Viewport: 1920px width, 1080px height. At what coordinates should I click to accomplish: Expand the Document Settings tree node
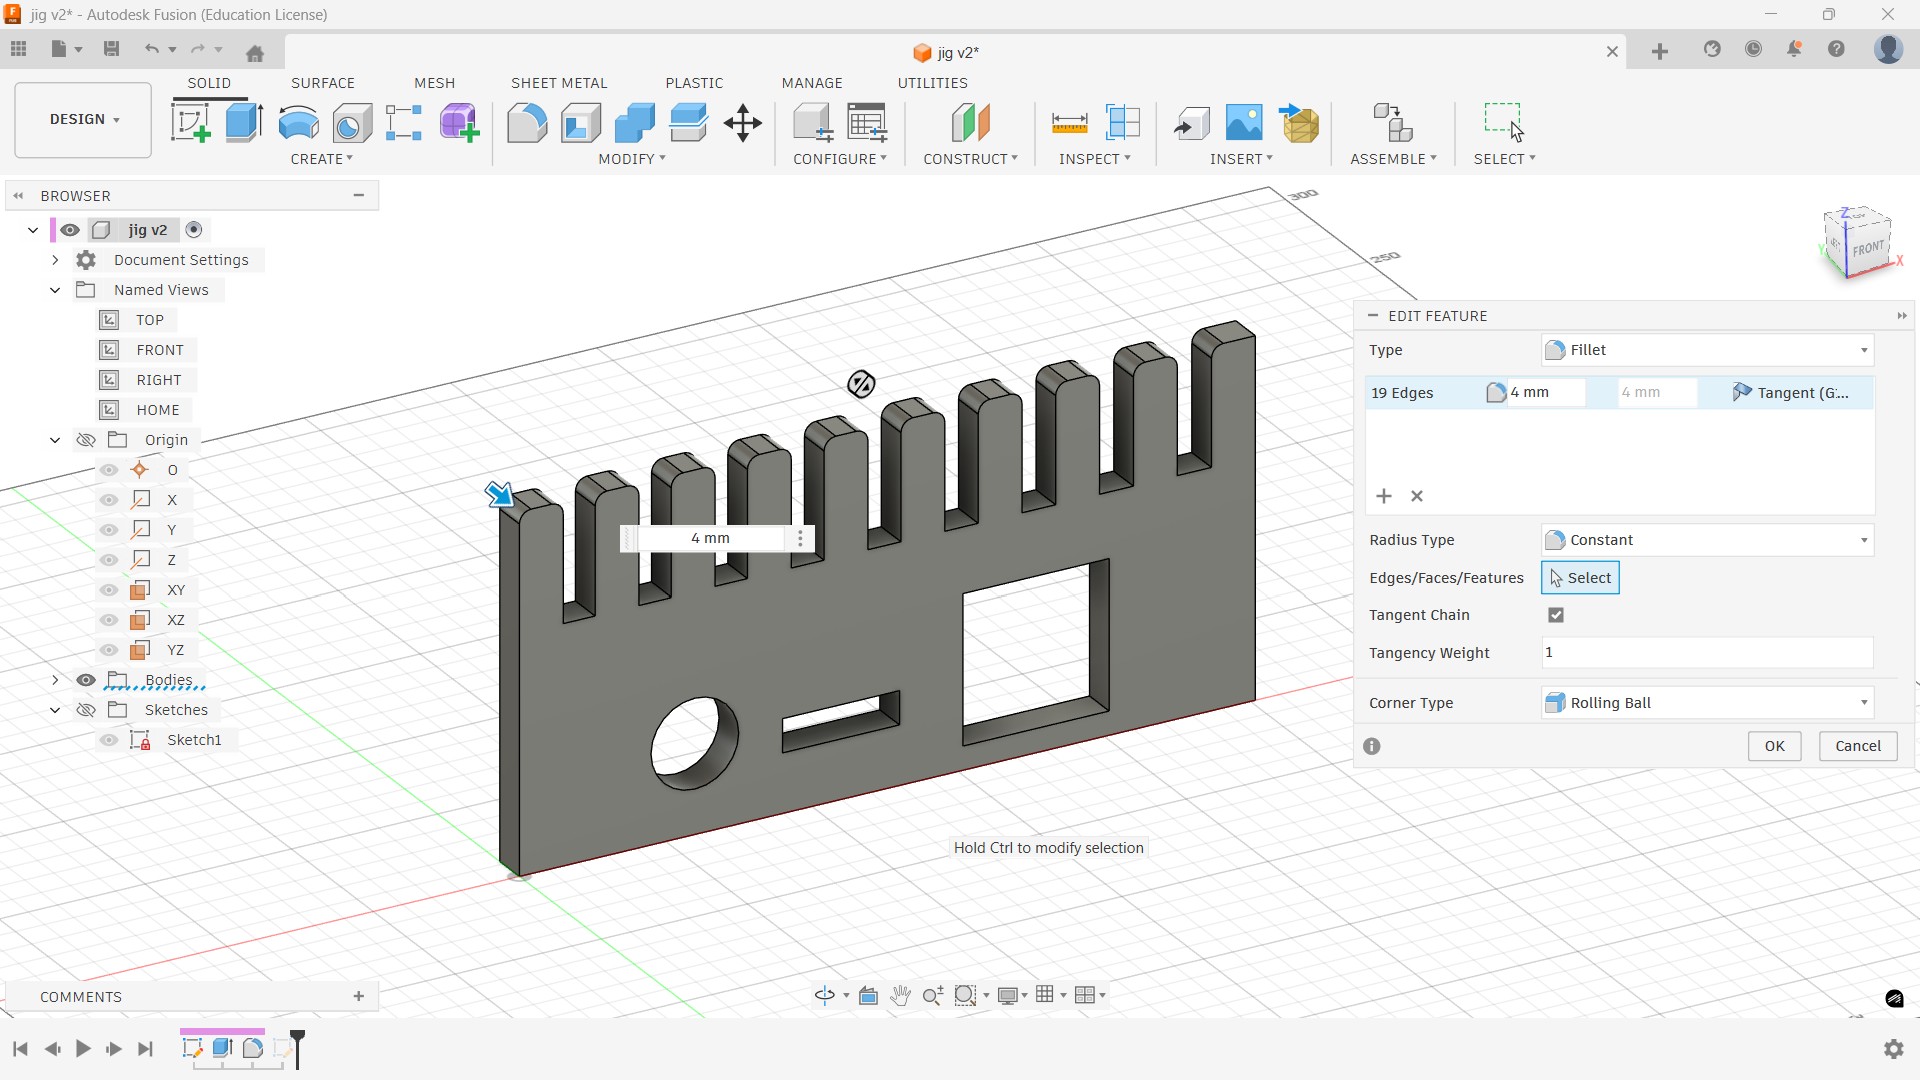pyautogui.click(x=55, y=260)
